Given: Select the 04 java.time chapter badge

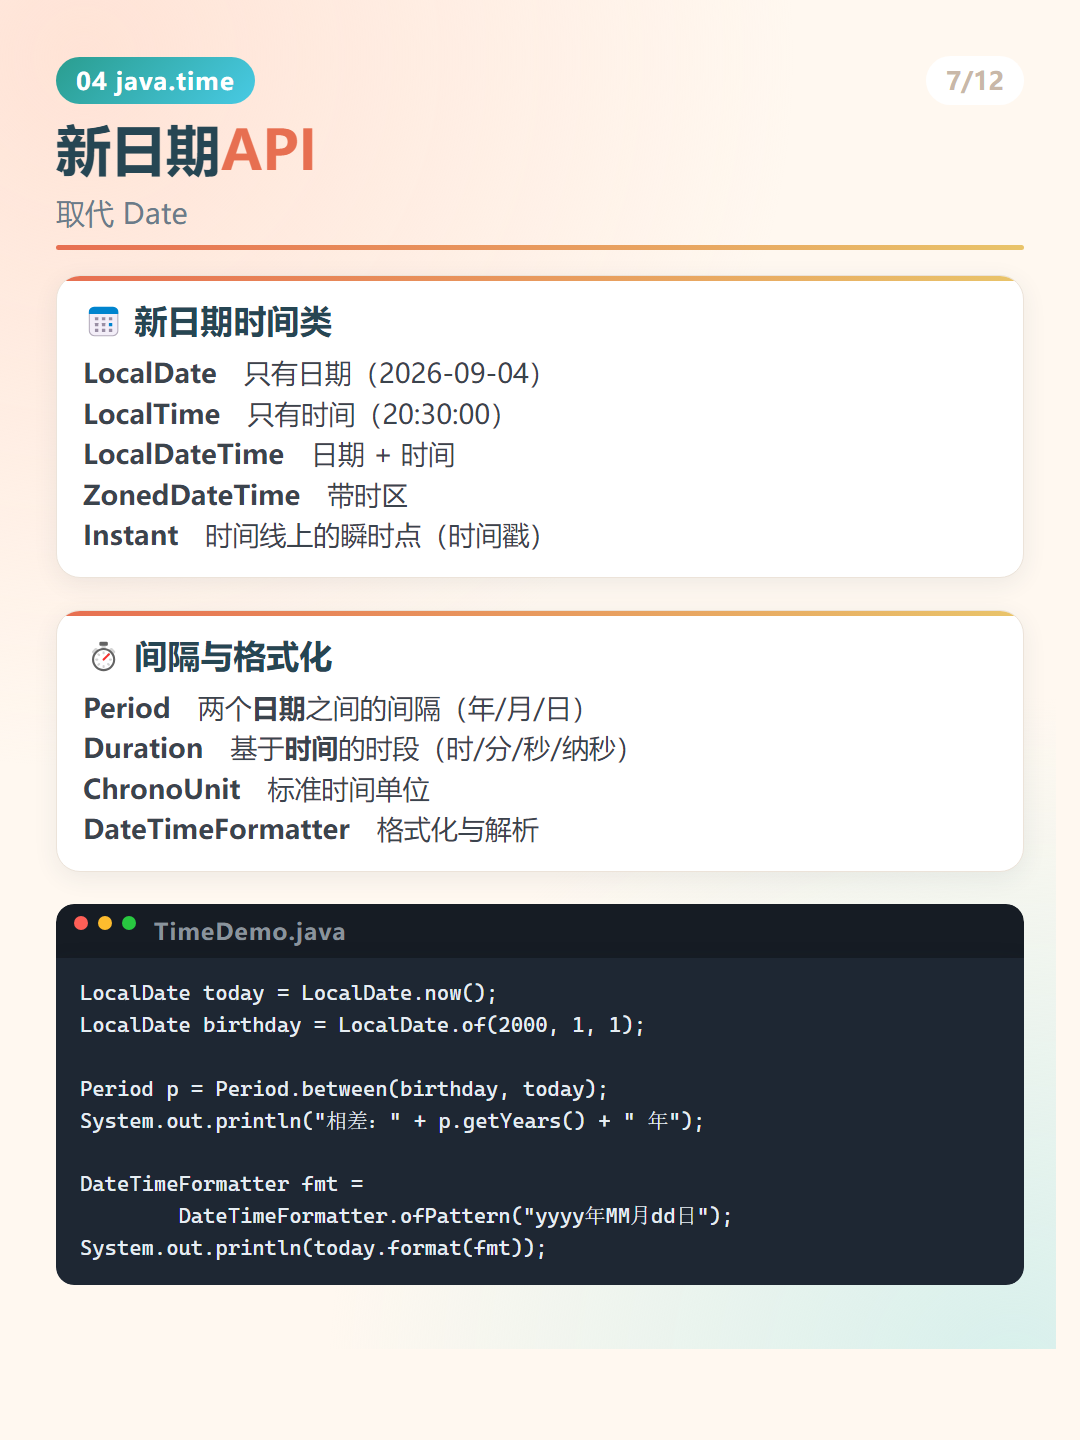Looking at the screenshot, I should pos(155,81).
